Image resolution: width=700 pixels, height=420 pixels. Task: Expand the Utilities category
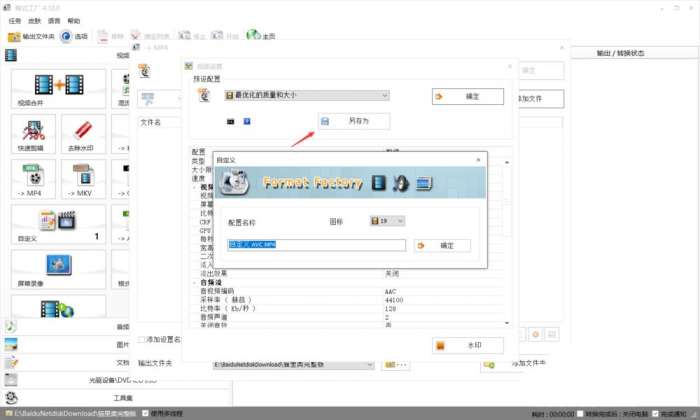(x=118, y=398)
